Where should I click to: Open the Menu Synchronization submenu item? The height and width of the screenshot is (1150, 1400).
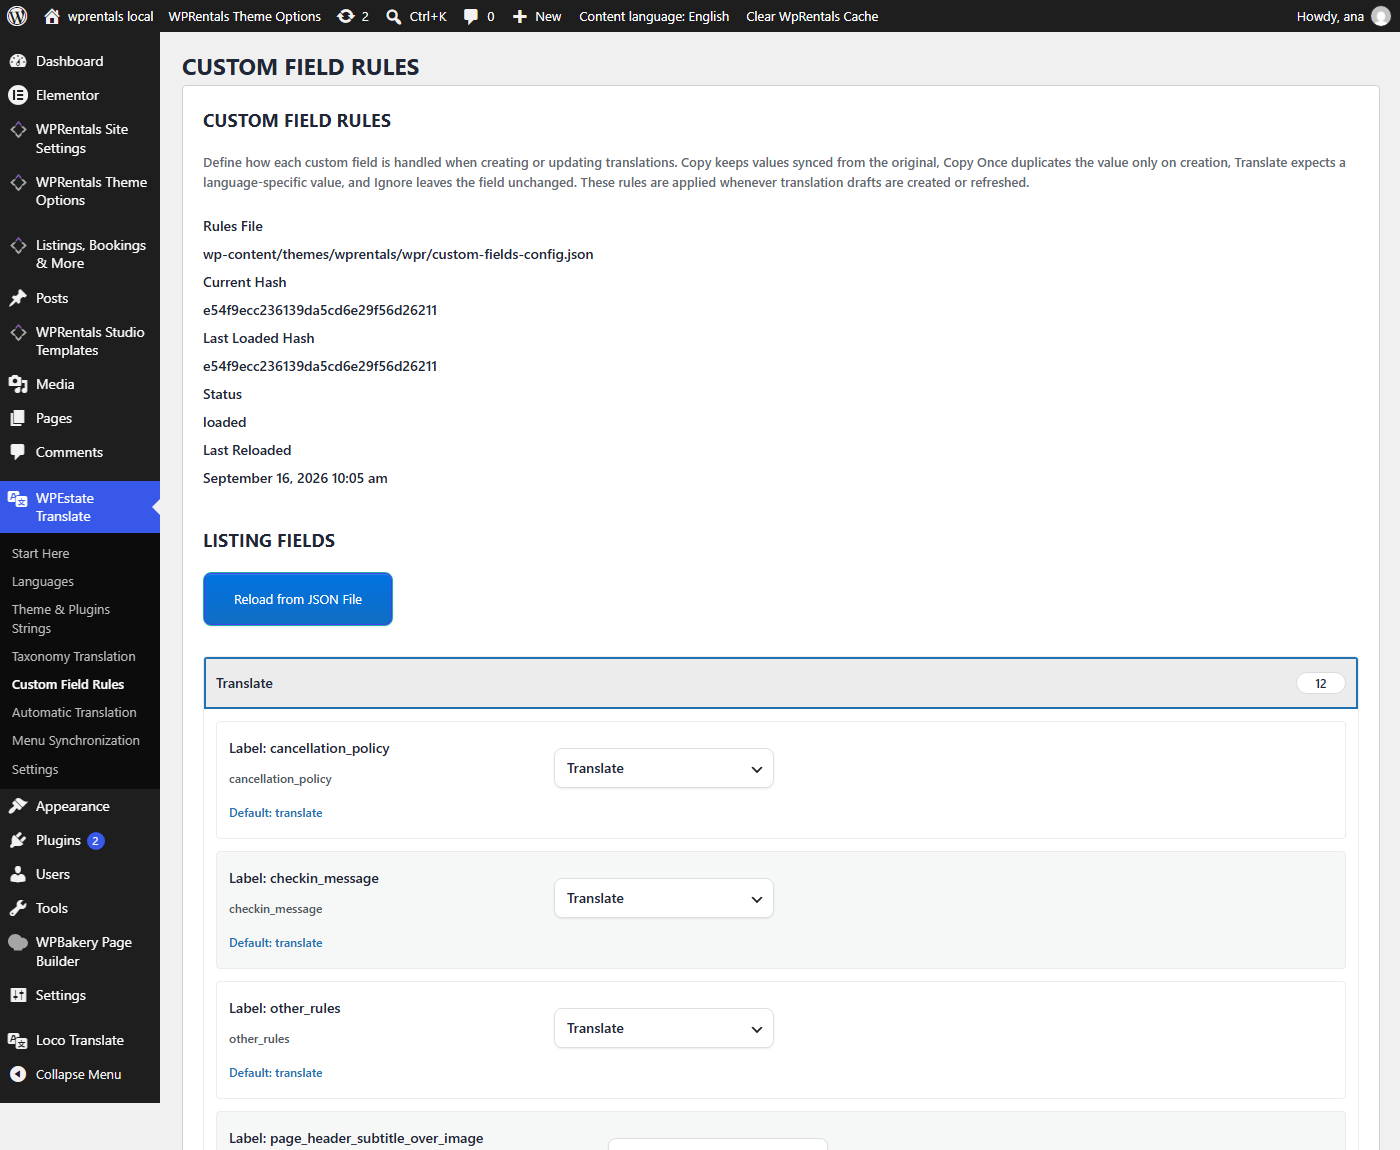click(76, 740)
